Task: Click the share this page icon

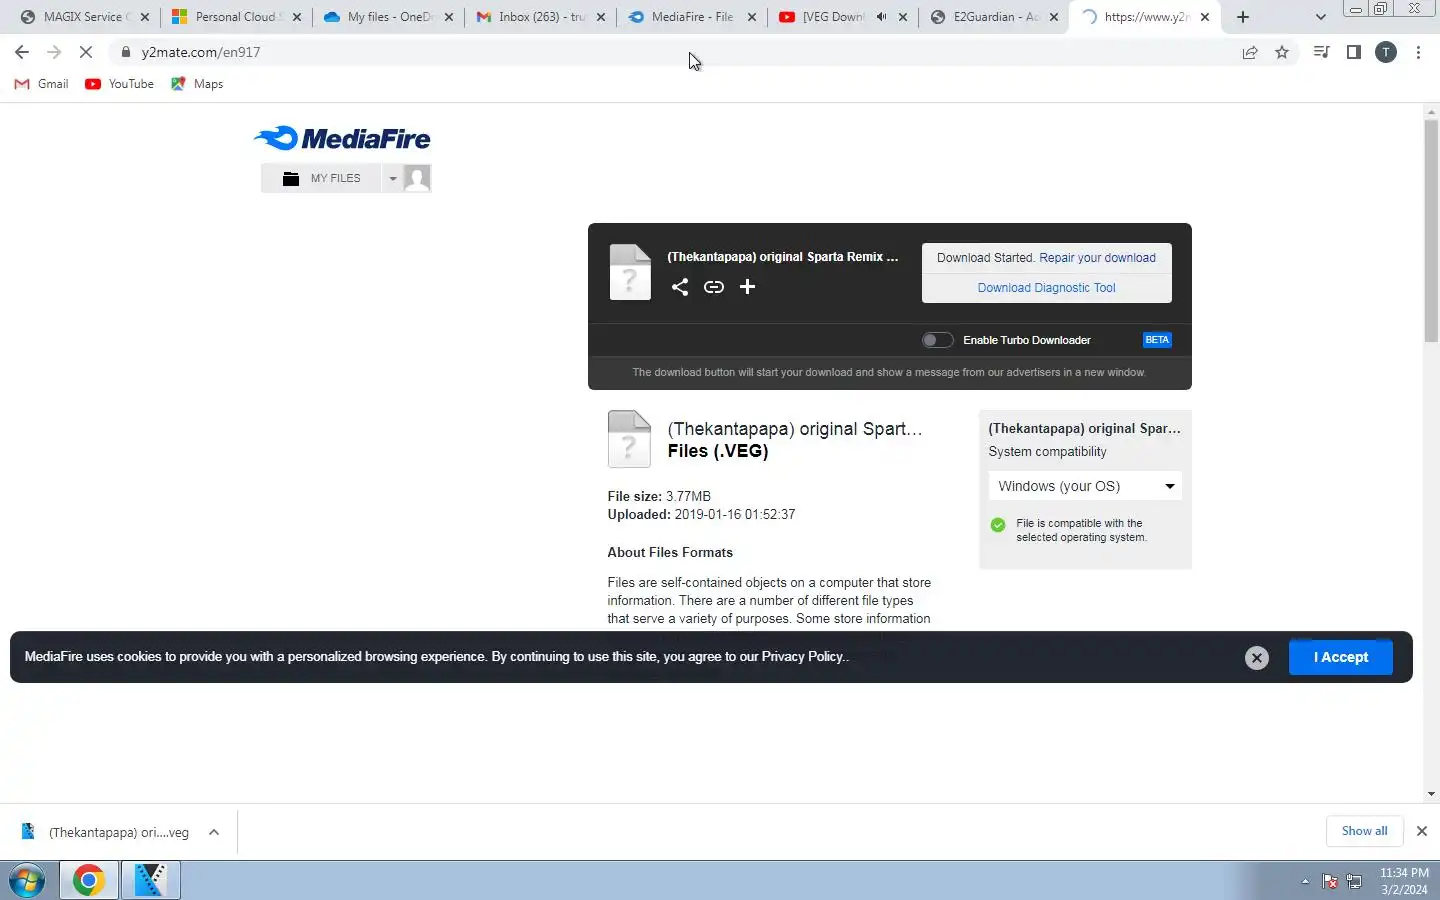Action: (x=1250, y=52)
